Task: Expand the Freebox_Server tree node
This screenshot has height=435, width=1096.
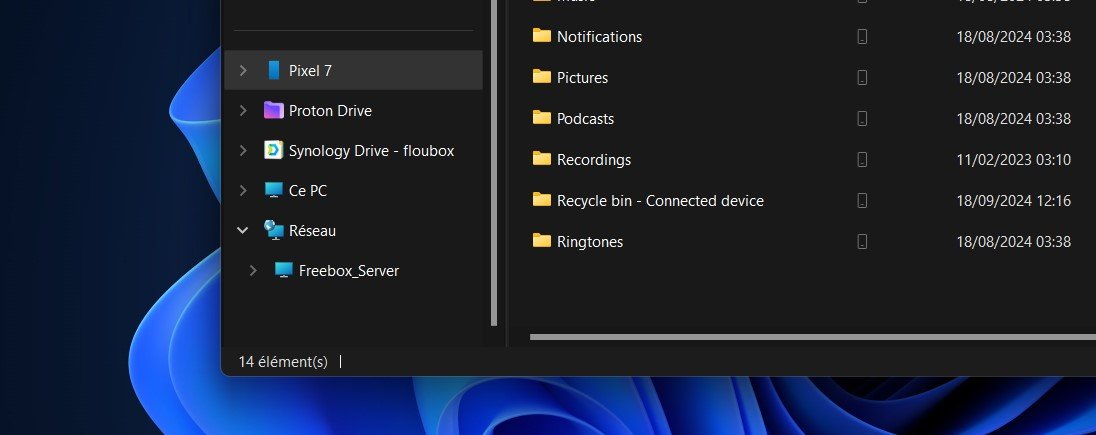Action: pyautogui.click(x=253, y=271)
